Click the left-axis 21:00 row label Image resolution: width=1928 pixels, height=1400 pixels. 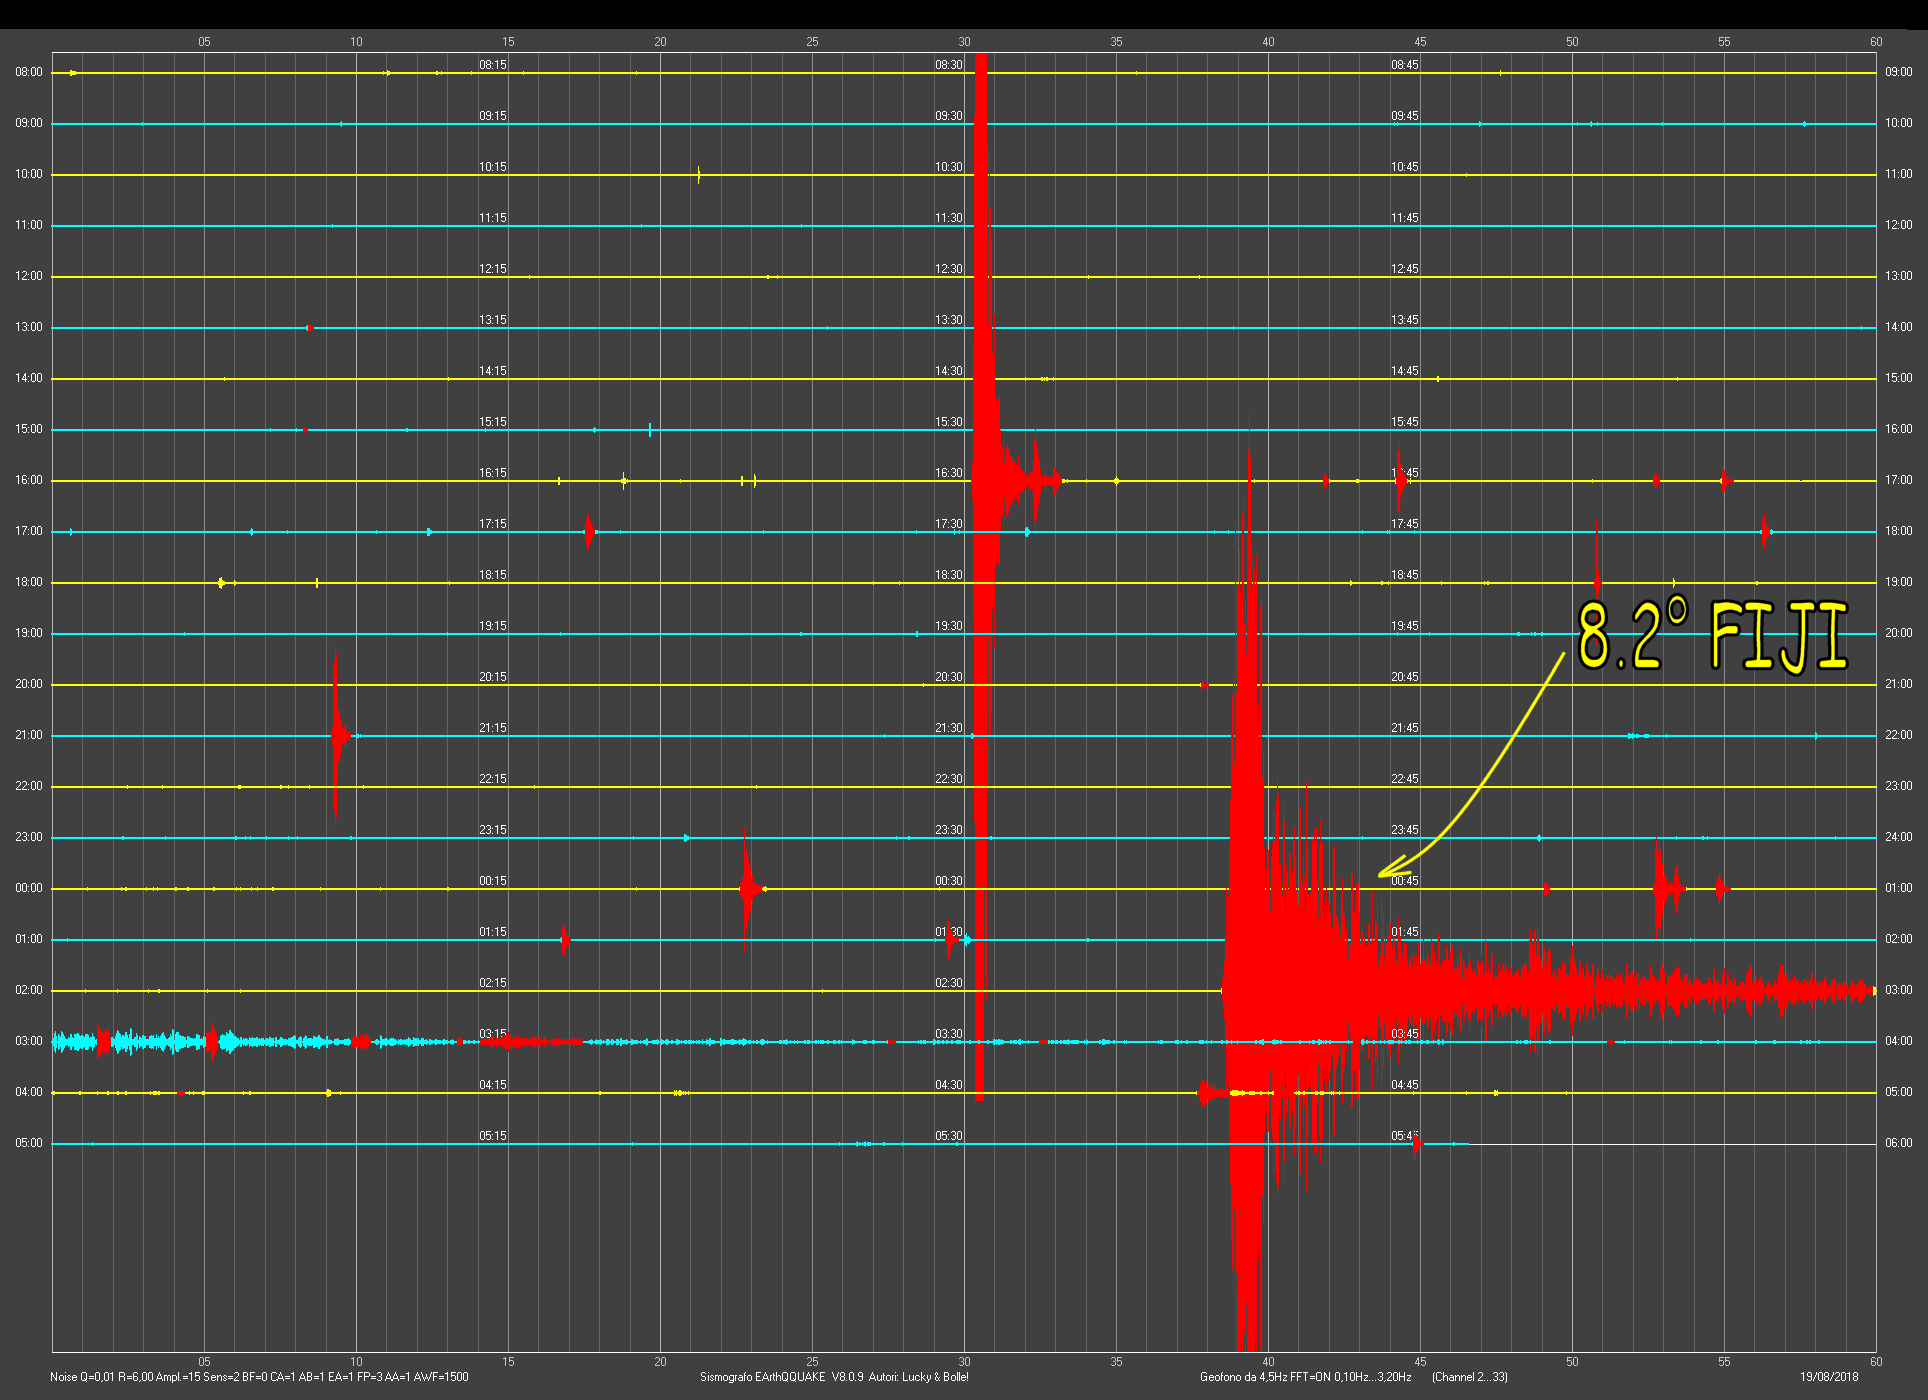click(29, 735)
